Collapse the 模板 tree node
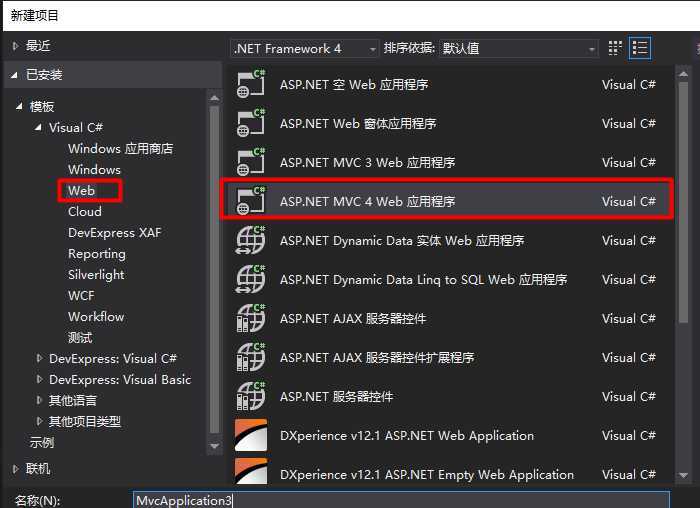 (x=19, y=106)
